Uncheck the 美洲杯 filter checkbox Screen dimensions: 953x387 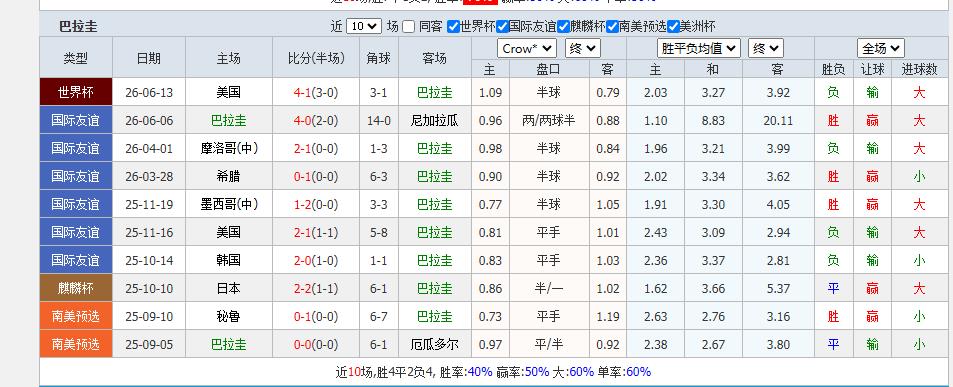pyautogui.click(x=673, y=27)
